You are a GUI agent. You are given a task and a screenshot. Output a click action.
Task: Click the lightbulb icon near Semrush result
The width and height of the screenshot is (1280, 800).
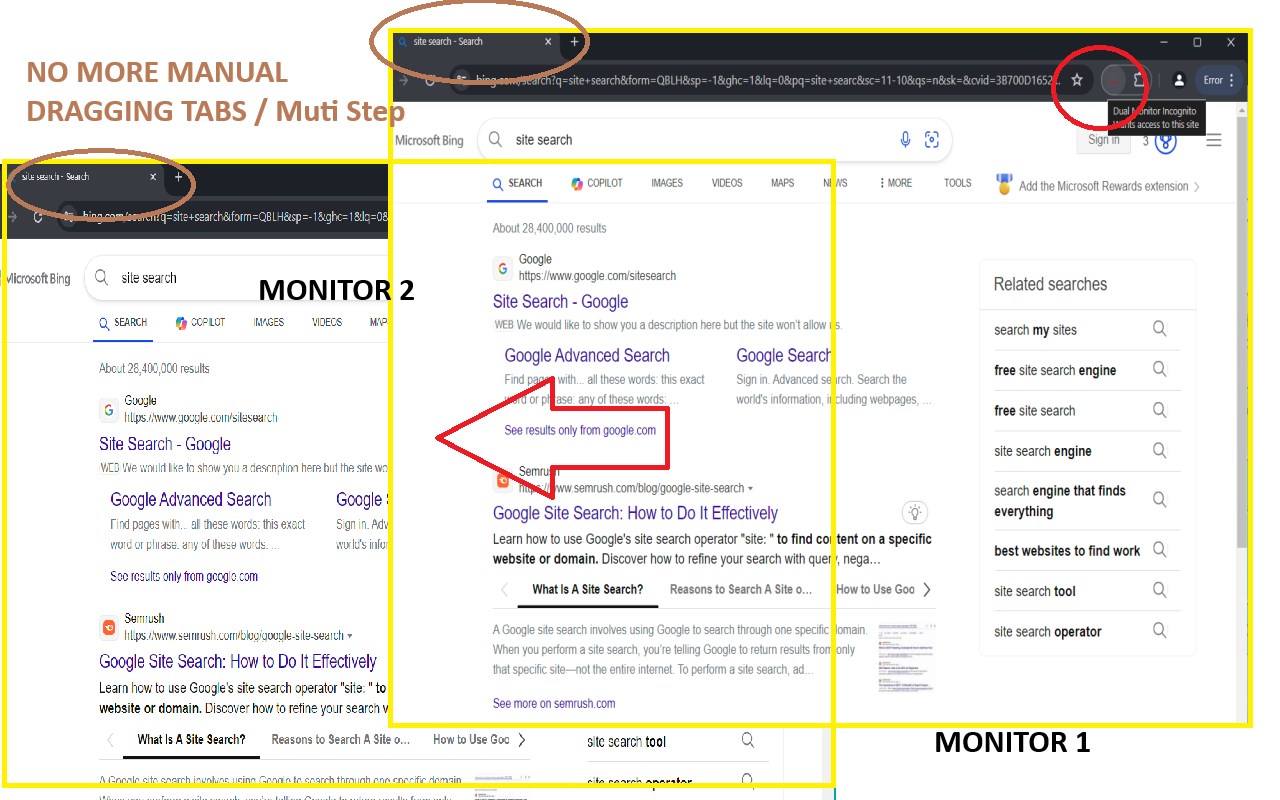click(913, 512)
